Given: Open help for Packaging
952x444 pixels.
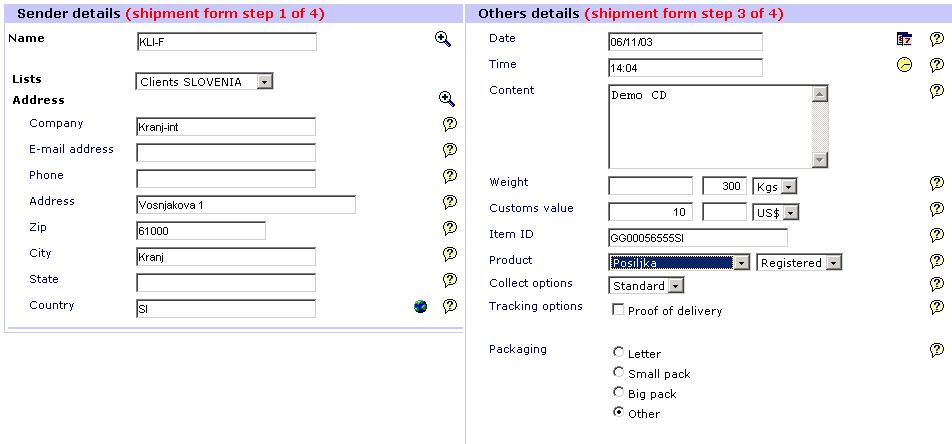Looking at the screenshot, I should pyautogui.click(x=937, y=350).
